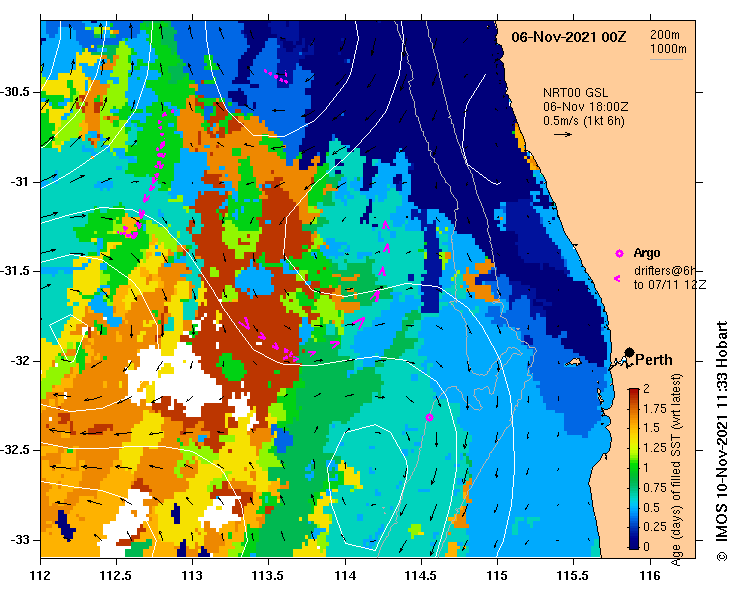739x592 pixels.
Task: Click the longitude tick label 113.5
Action: [x=269, y=576]
